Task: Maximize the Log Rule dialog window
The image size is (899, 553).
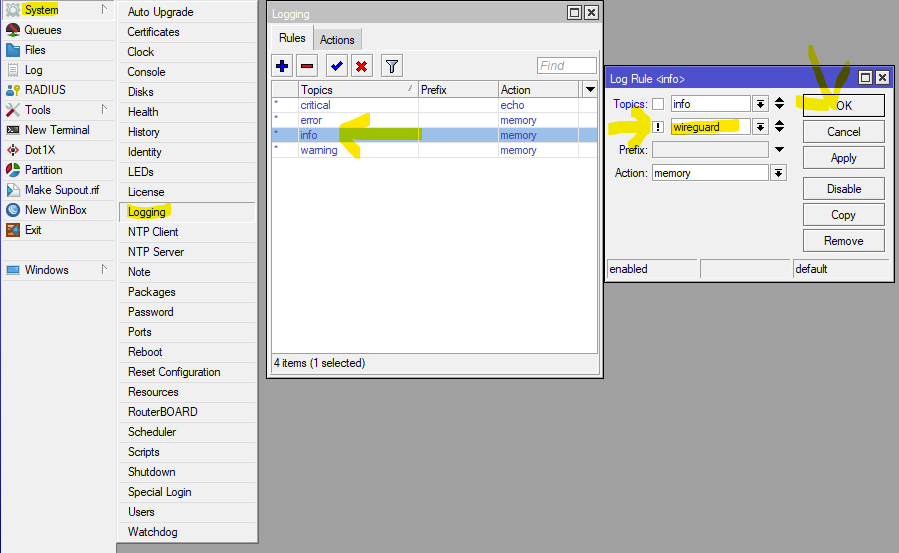Action: tap(865, 77)
